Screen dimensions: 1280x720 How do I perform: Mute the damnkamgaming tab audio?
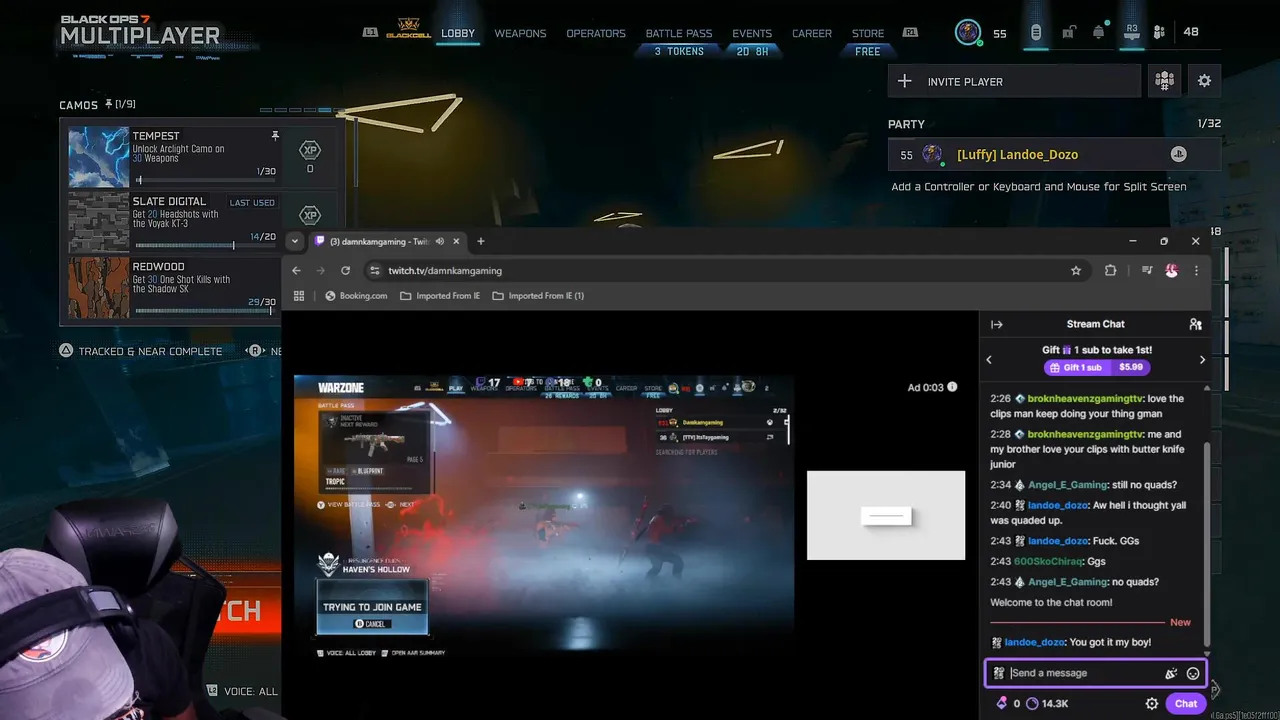point(440,241)
